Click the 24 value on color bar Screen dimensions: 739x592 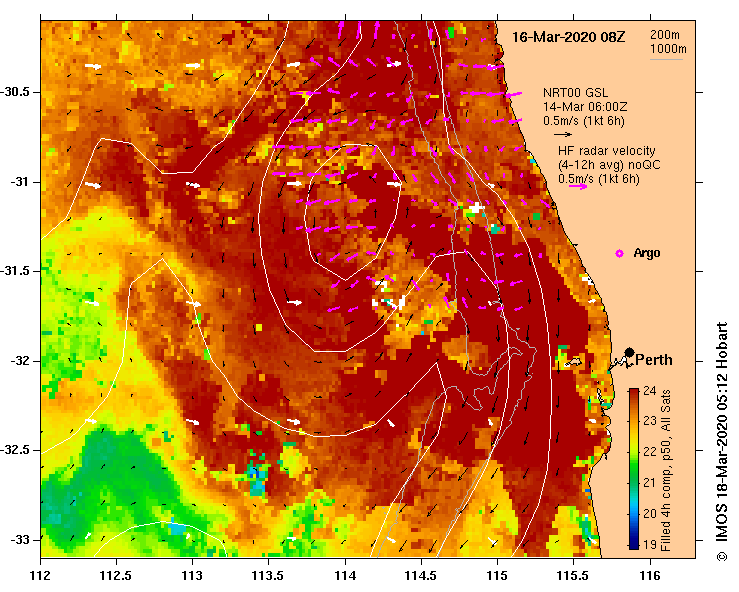(x=649, y=391)
